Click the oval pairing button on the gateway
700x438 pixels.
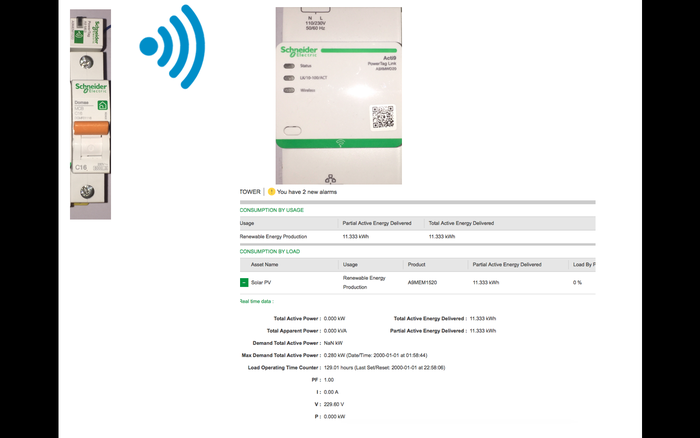(292, 130)
